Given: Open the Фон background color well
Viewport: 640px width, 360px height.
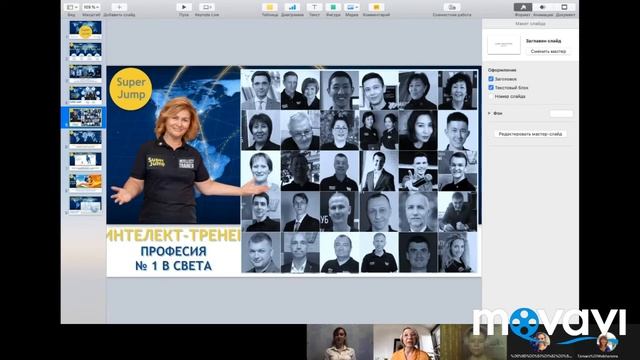Looking at the screenshot, I should pyautogui.click(x=561, y=113).
